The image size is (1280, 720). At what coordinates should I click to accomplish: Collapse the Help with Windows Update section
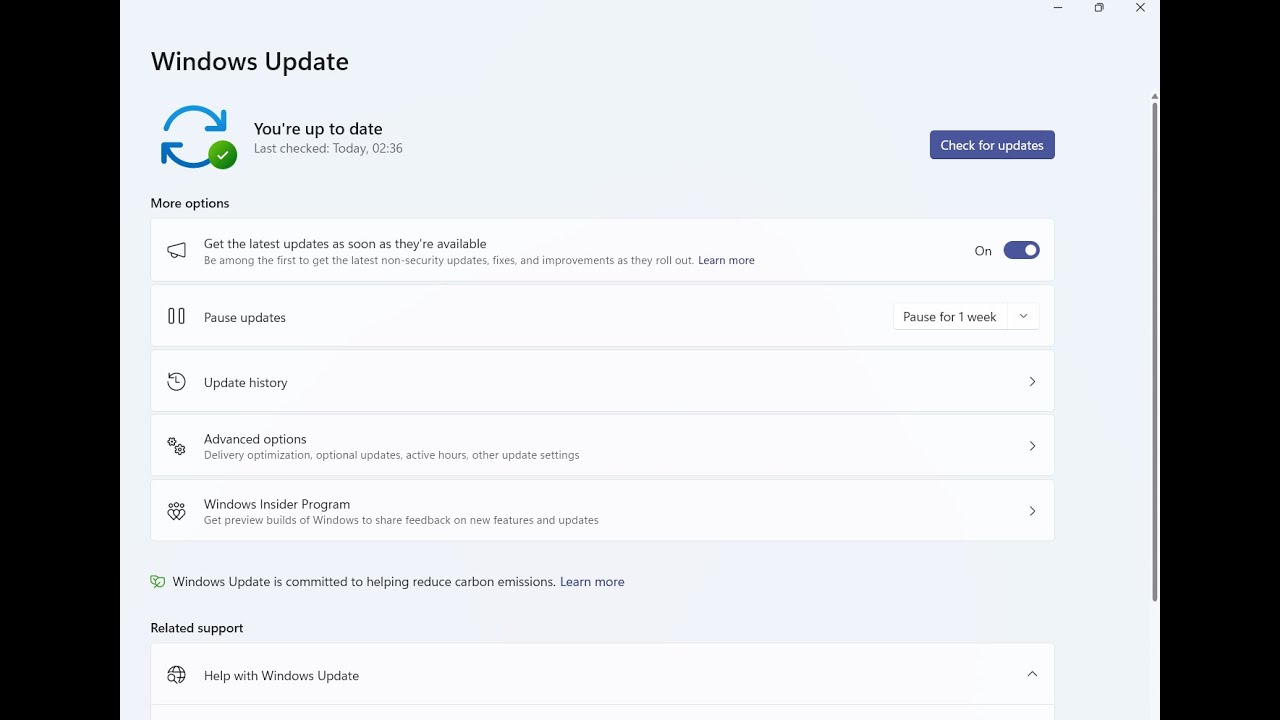pos(1032,674)
